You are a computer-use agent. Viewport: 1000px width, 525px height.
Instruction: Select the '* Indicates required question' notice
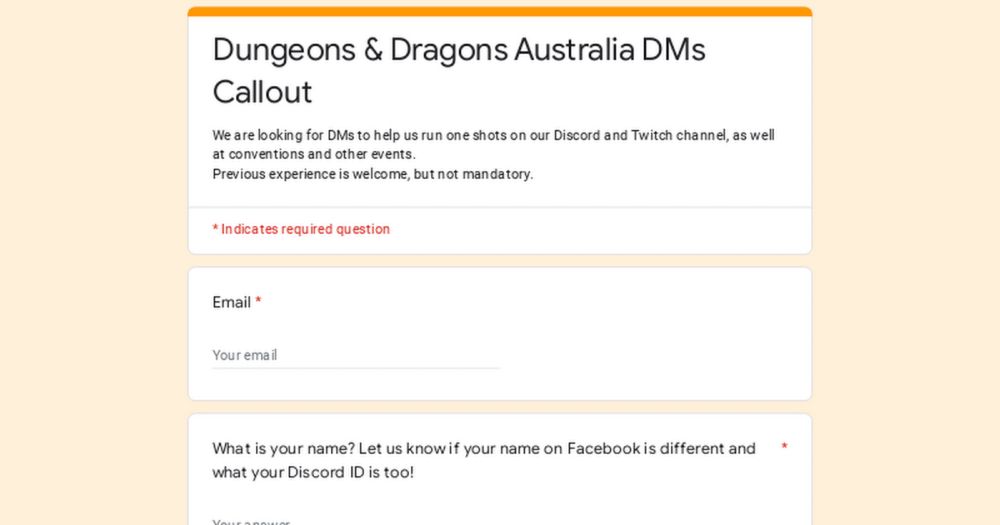coord(301,229)
